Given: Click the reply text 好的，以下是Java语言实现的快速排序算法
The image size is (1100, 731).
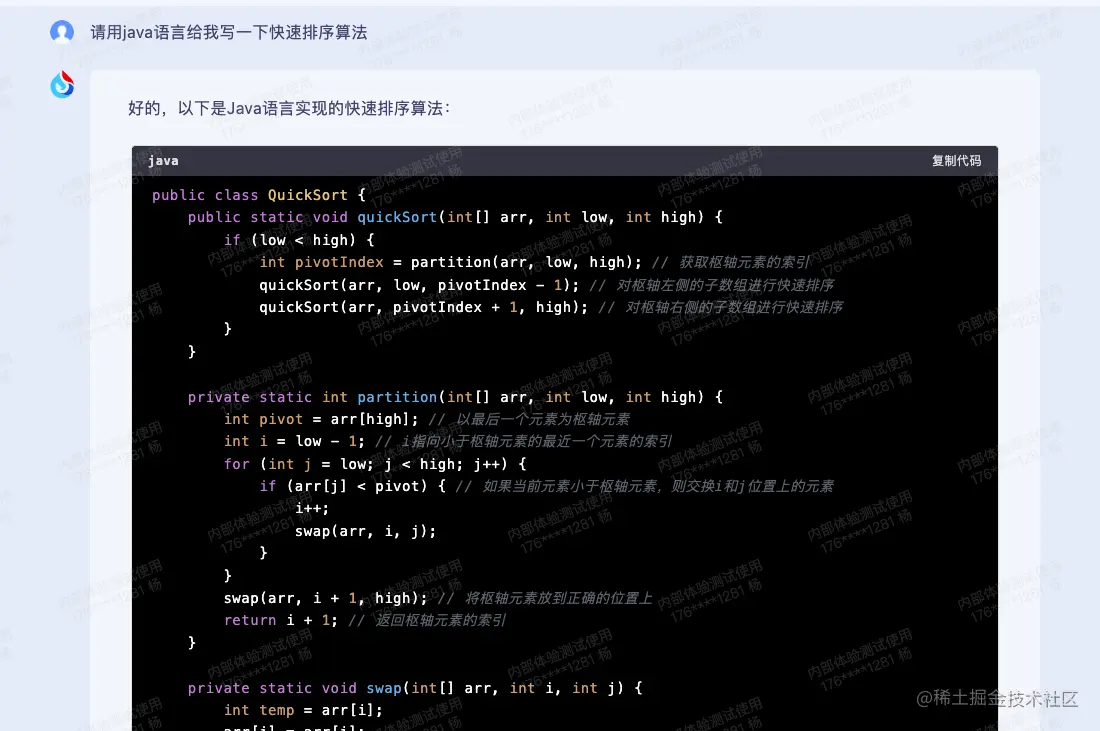Looking at the screenshot, I should (x=289, y=108).
